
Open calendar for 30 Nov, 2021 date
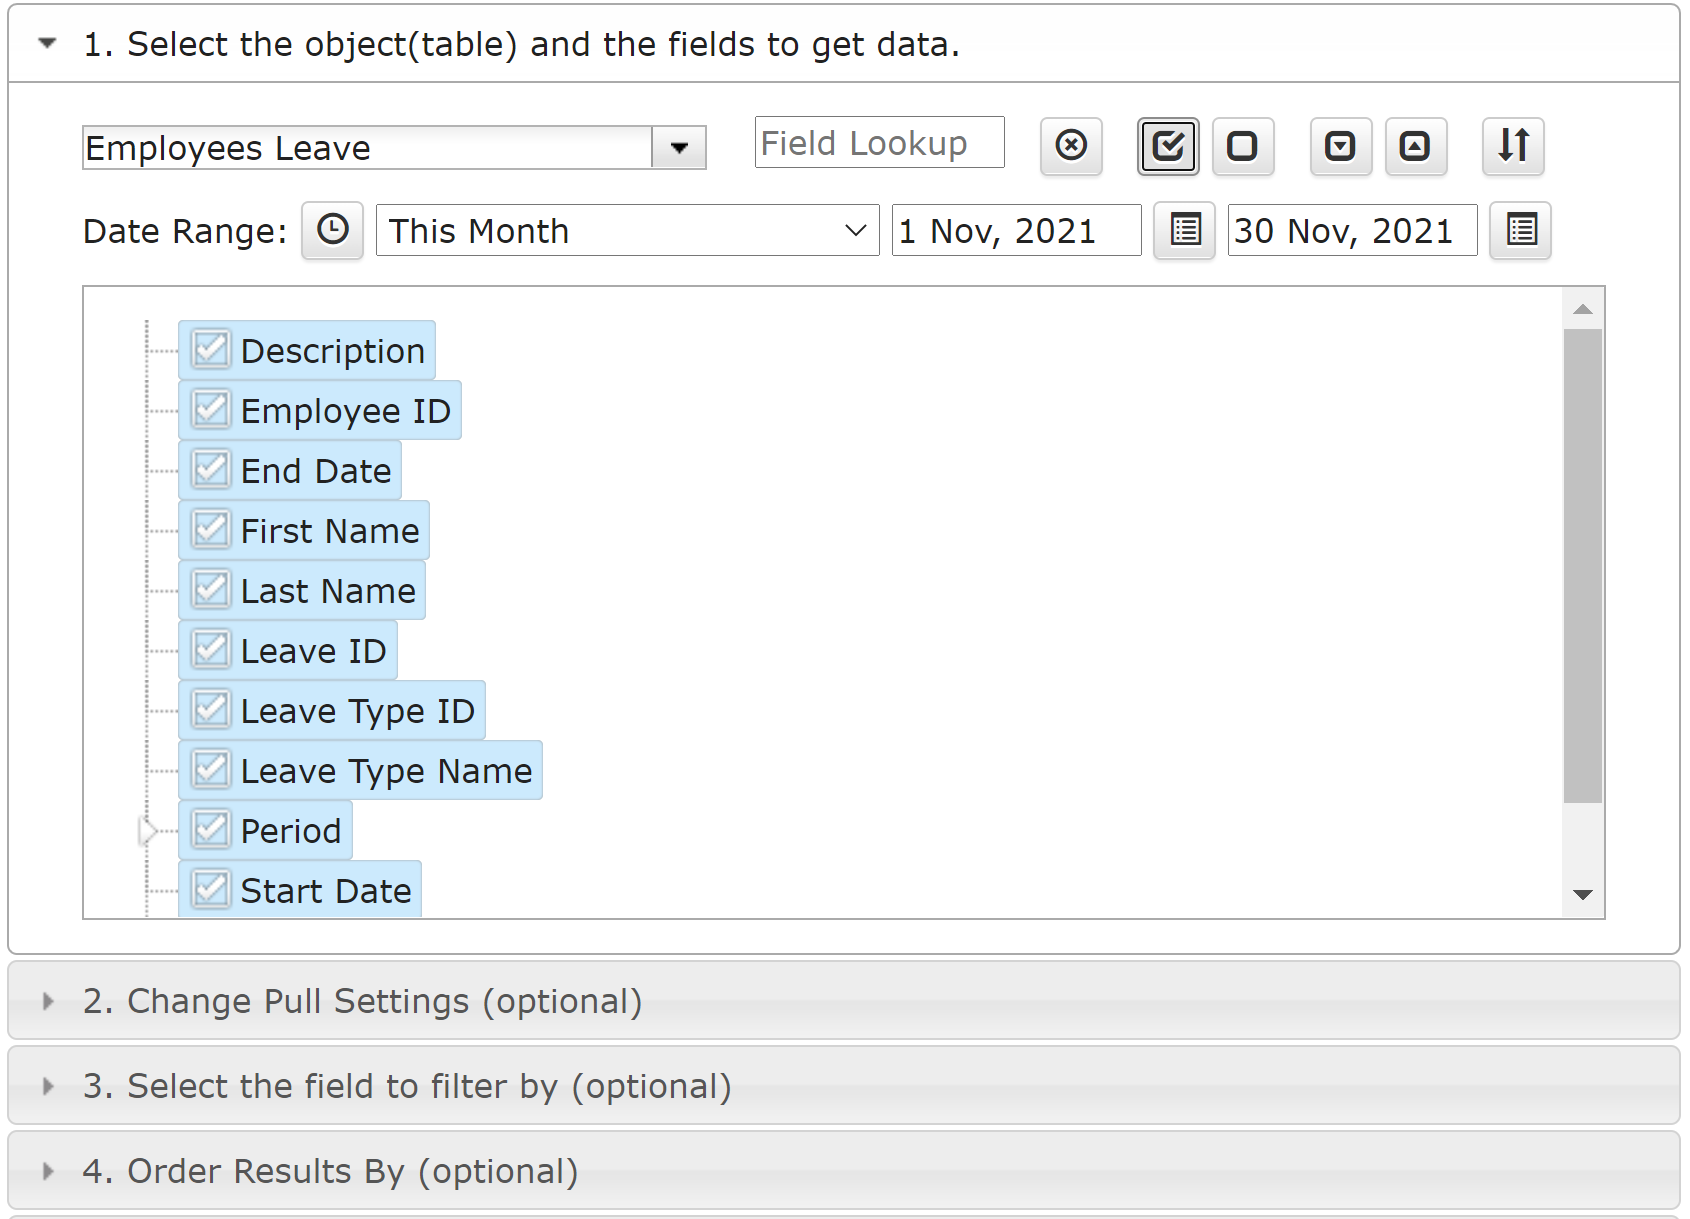[1521, 231]
